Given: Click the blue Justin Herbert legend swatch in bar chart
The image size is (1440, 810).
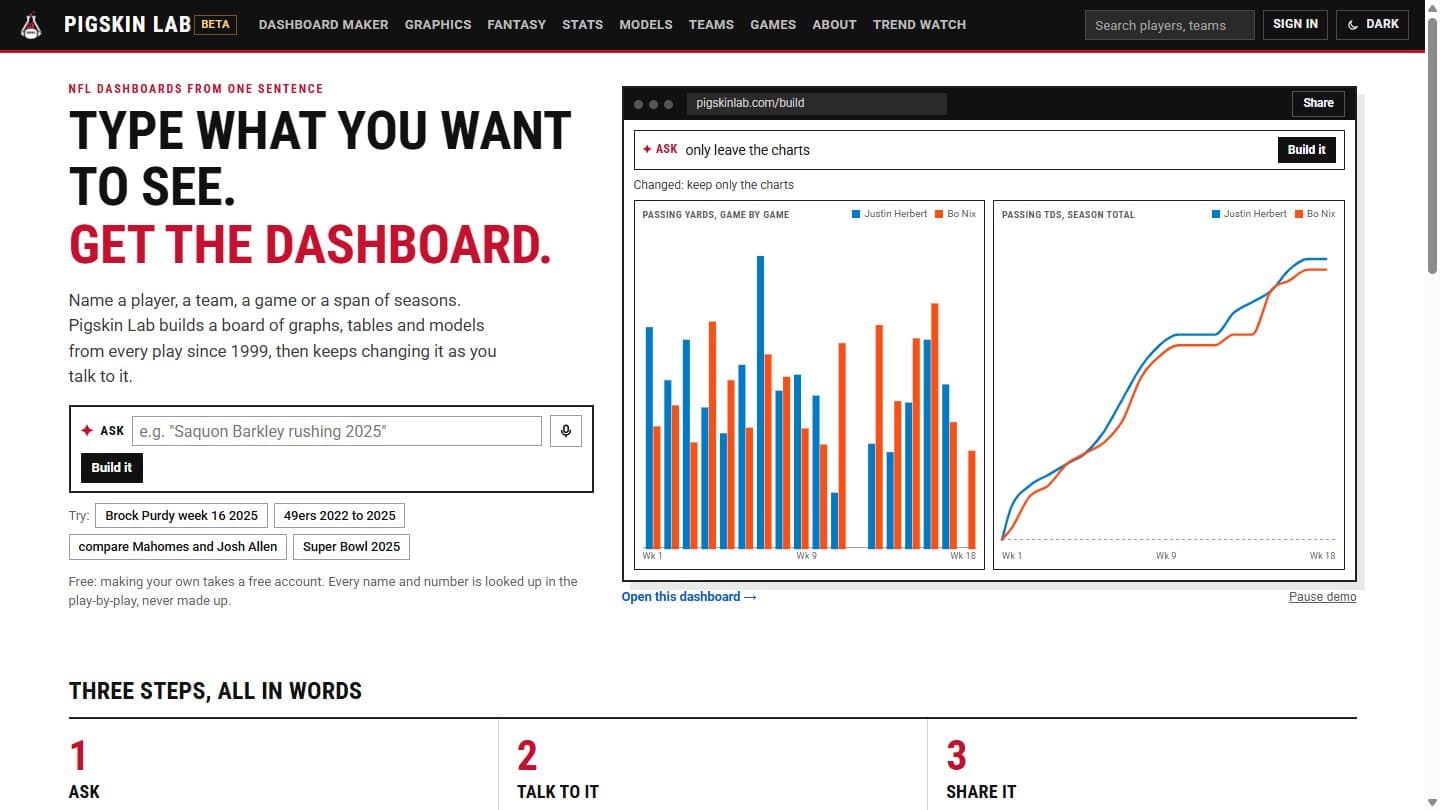Looking at the screenshot, I should [856, 214].
